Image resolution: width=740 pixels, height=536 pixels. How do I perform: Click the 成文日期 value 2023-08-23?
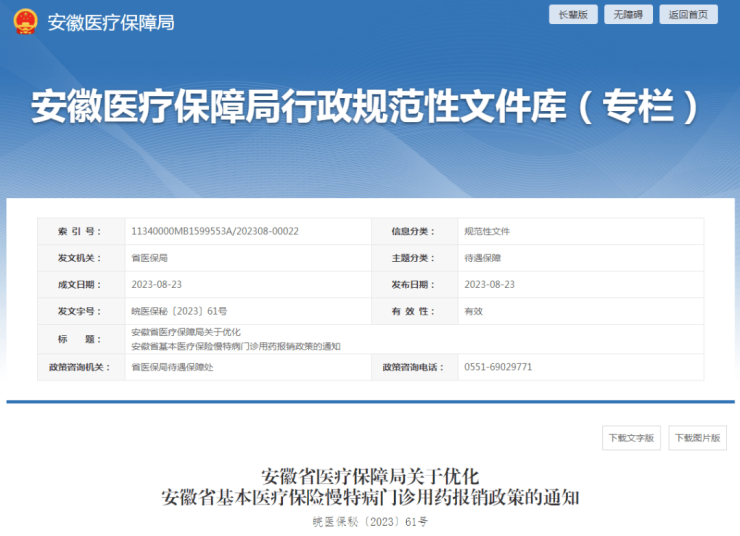pos(156,285)
